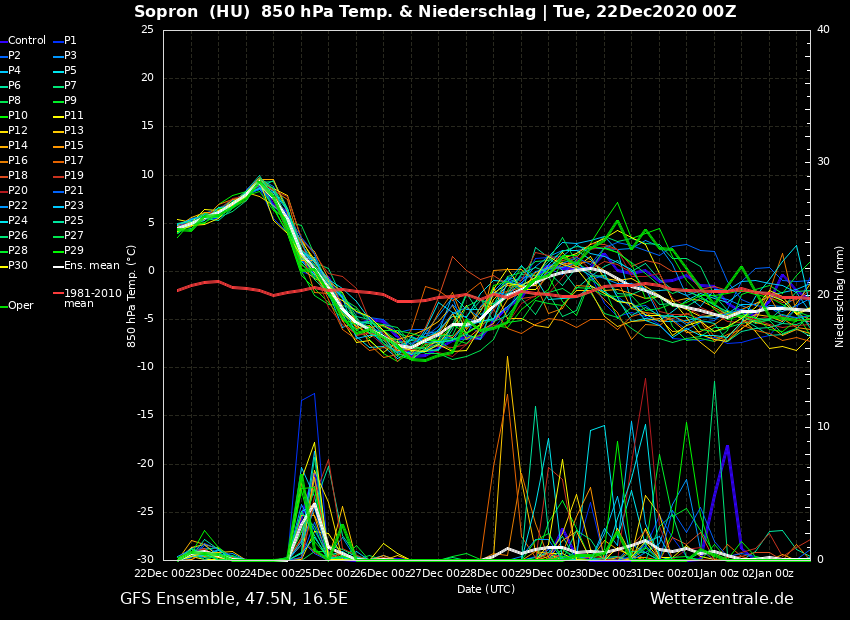This screenshot has height=620, width=850.
Task: Select the P16 legend entry
Action: [x=18, y=161]
